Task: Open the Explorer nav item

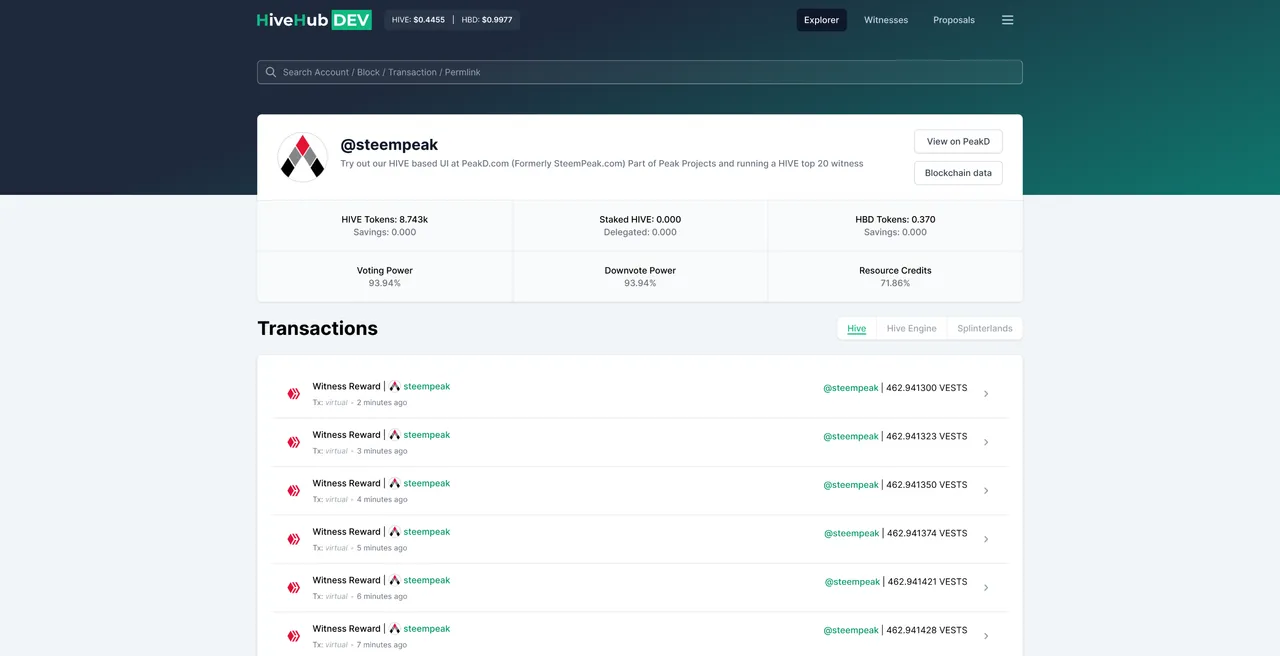Action: click(x=821, y=20)
